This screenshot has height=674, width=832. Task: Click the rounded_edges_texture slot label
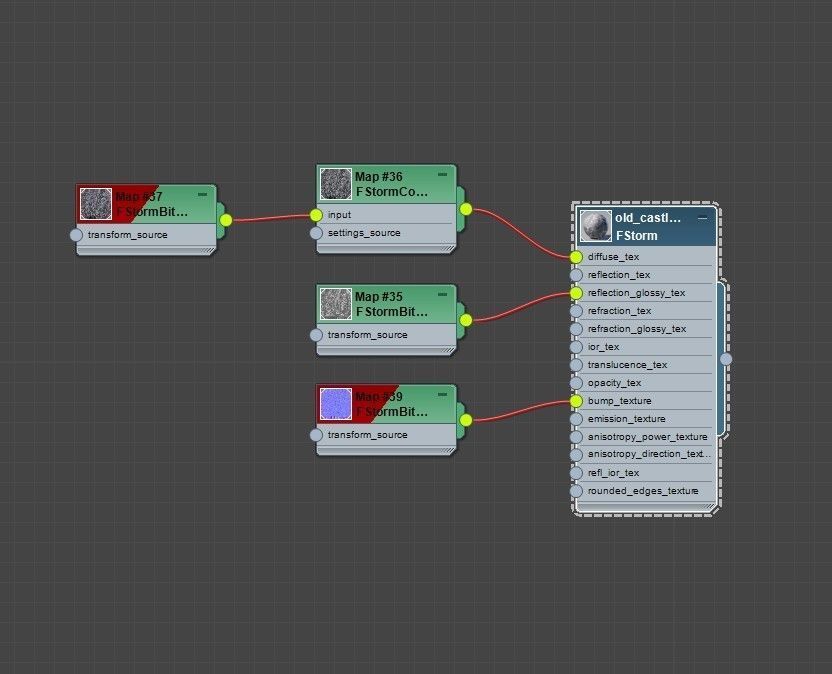(643, 491)
